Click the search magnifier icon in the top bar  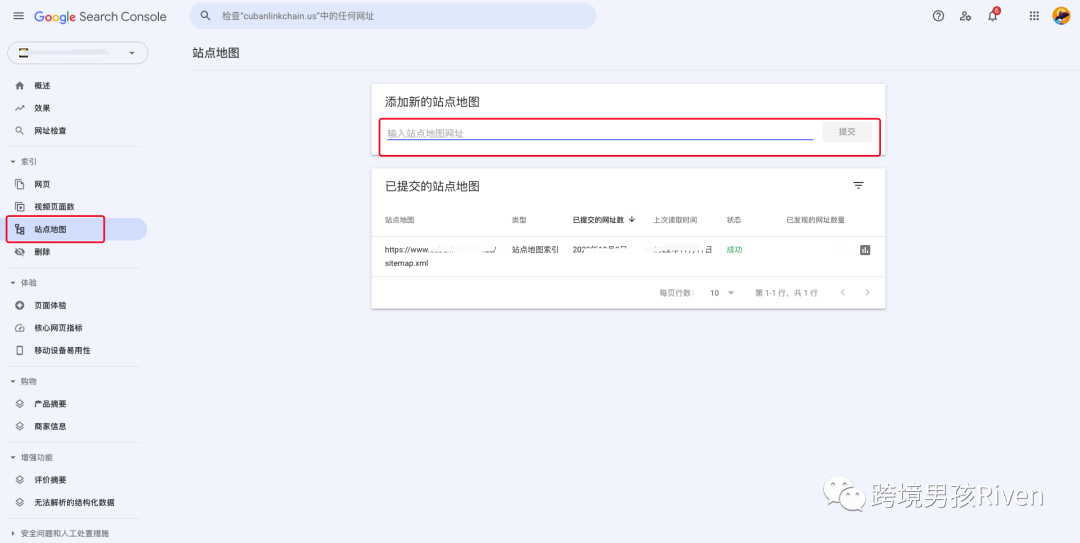coord(205,16)
